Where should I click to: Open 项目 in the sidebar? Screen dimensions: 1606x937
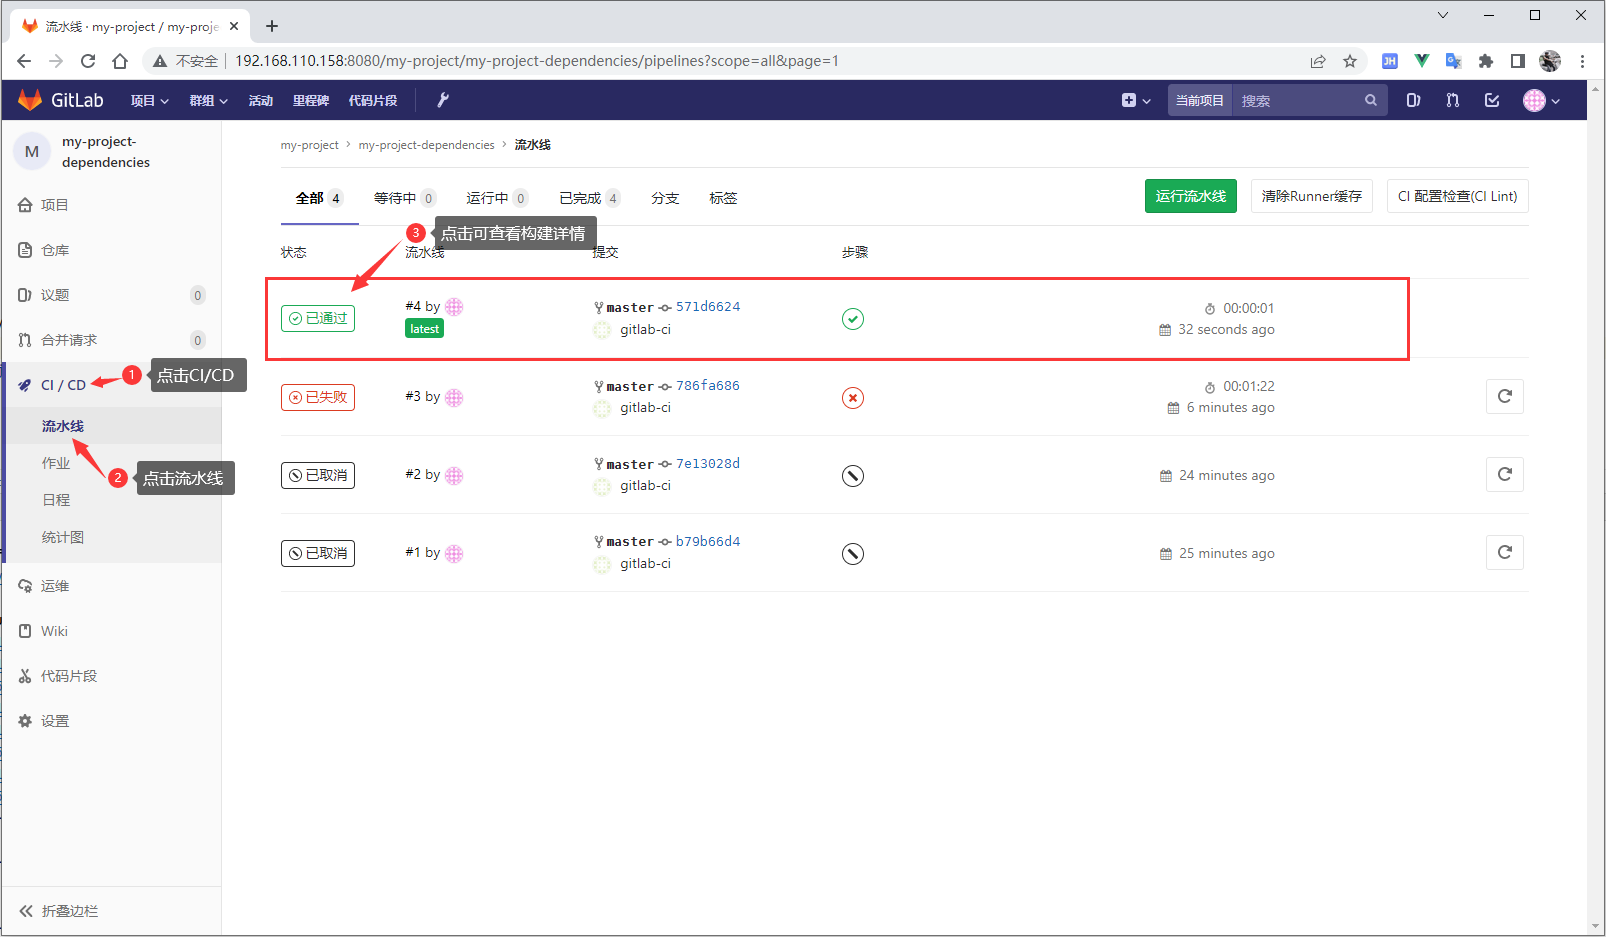point(112,205)
